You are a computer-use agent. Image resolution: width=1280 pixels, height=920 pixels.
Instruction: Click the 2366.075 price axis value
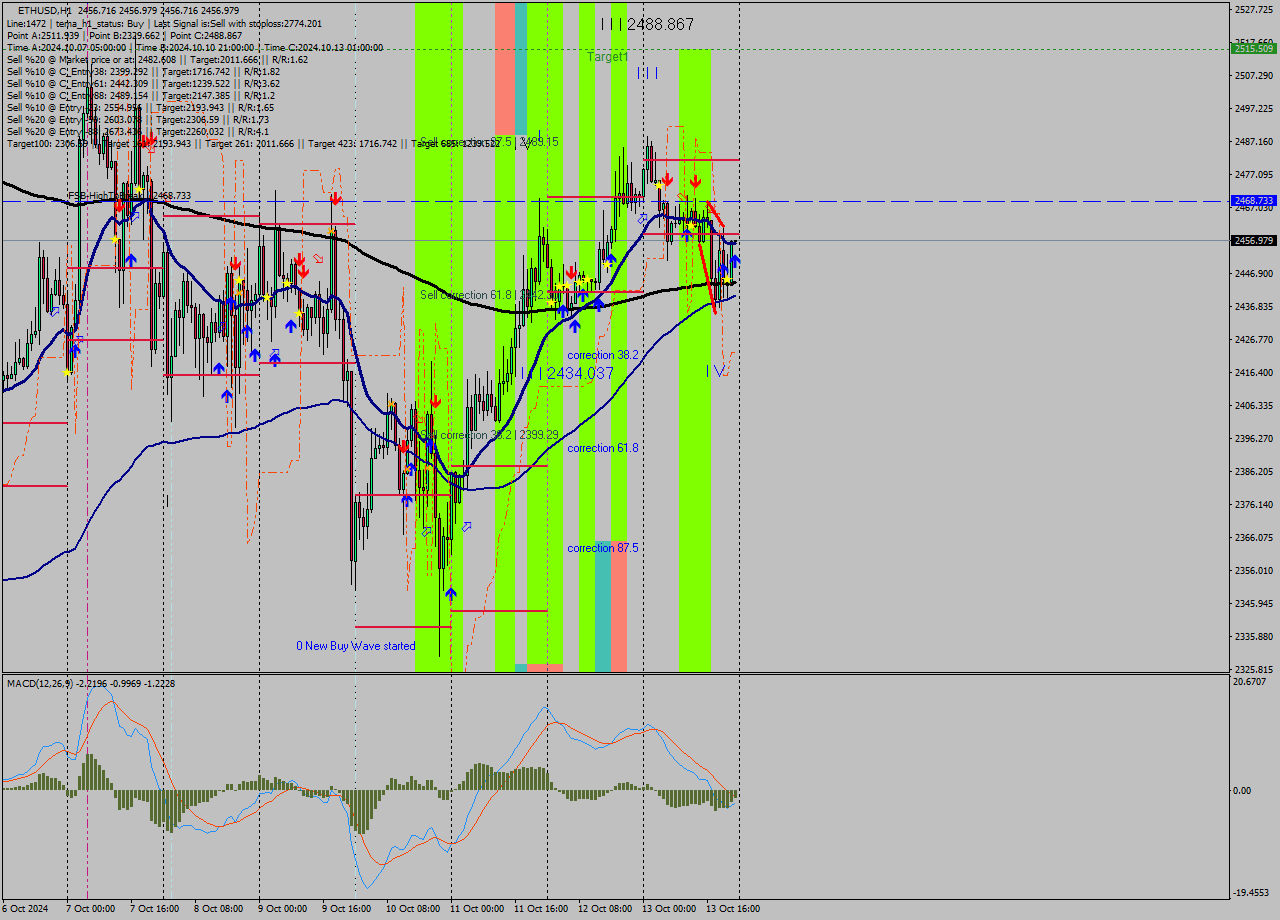[x=1253, y=537]
